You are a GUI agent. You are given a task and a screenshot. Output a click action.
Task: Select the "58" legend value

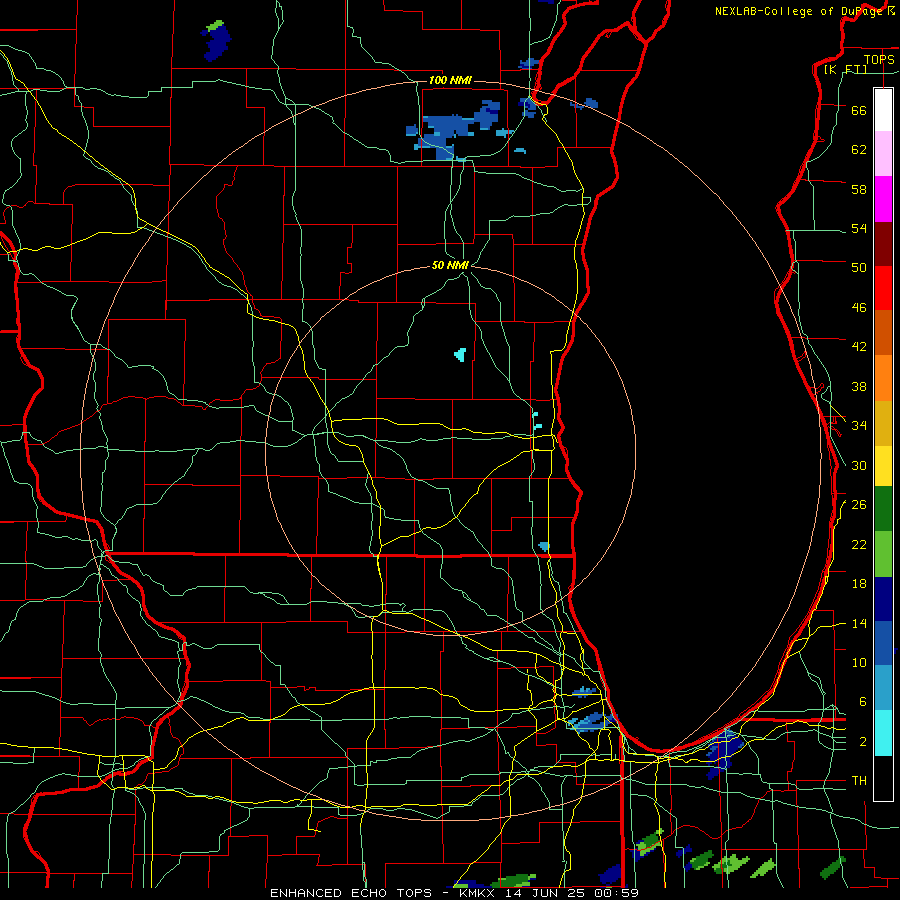click(x=859, y=189)
